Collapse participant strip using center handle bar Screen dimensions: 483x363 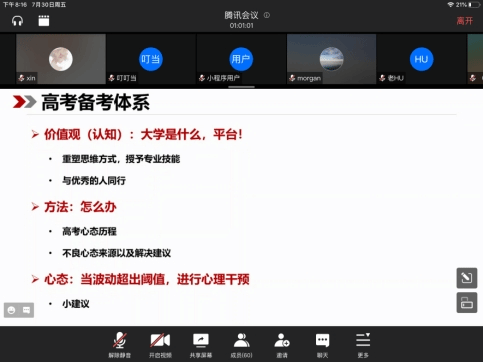[241, 87]
